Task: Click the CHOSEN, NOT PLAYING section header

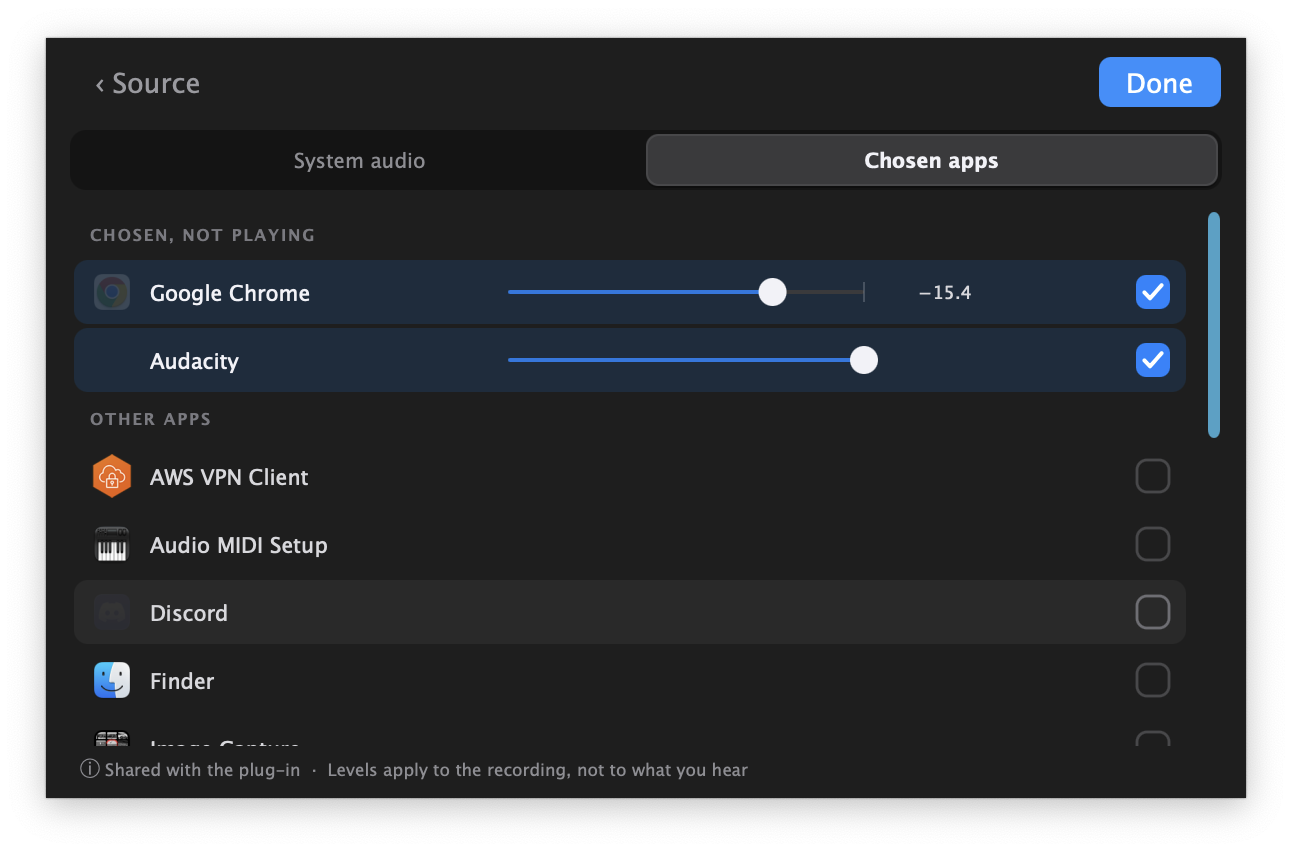Action: 203,235
